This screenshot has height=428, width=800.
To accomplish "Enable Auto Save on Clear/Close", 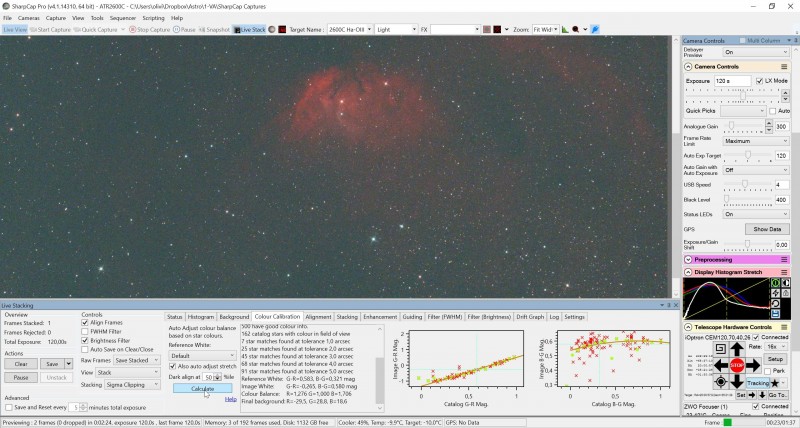I will point(85,349).
